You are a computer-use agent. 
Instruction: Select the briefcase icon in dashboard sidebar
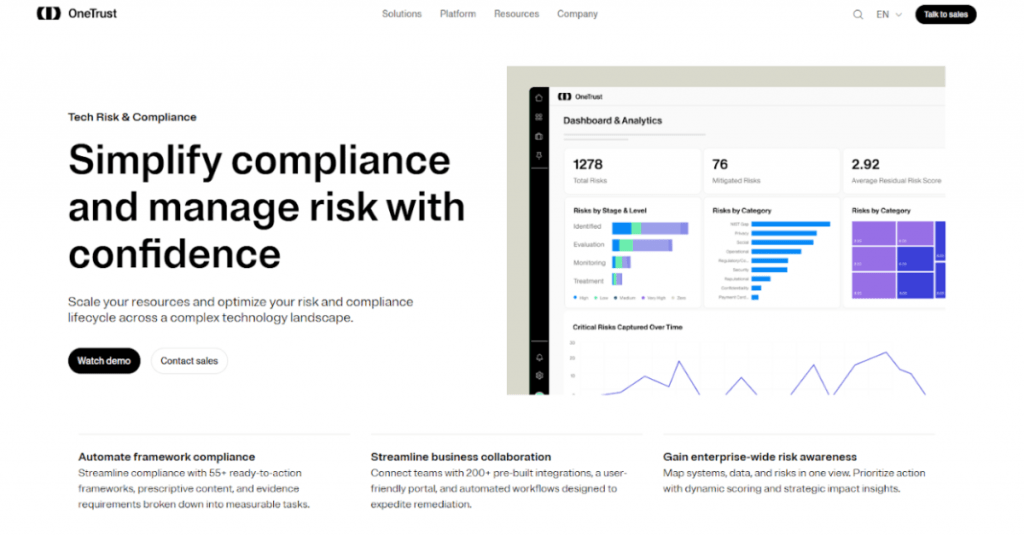click(x=539, y=136)
